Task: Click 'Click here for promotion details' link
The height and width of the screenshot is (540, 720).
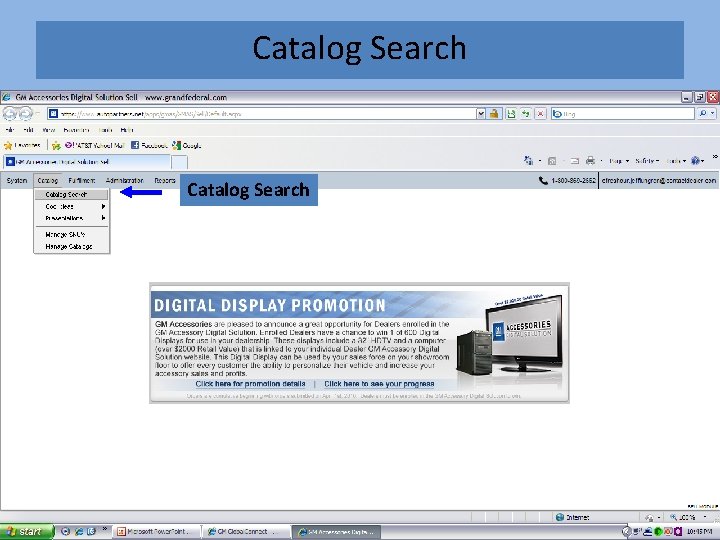Action: pyautogui.click(x=250, y=384)
